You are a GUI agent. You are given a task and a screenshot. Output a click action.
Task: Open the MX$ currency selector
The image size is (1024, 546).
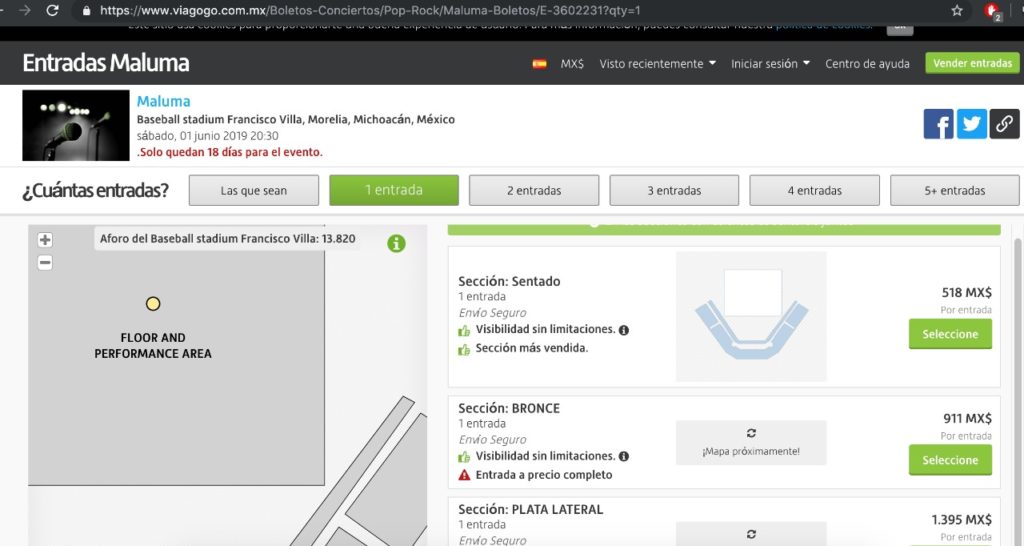pos(572,63)
